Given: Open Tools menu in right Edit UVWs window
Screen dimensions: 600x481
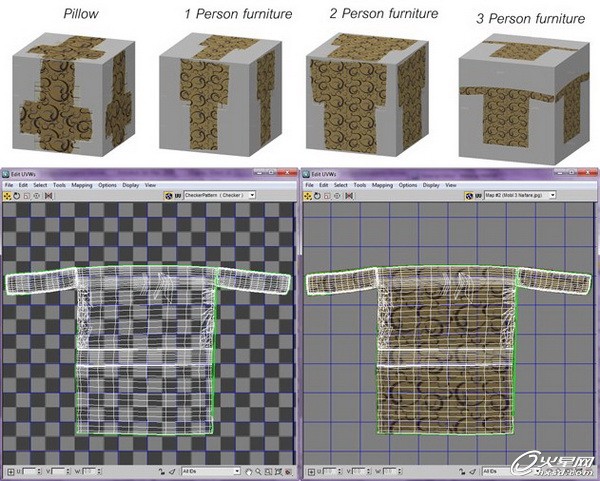Looking at the screenshot, I should tap(359, 185).
